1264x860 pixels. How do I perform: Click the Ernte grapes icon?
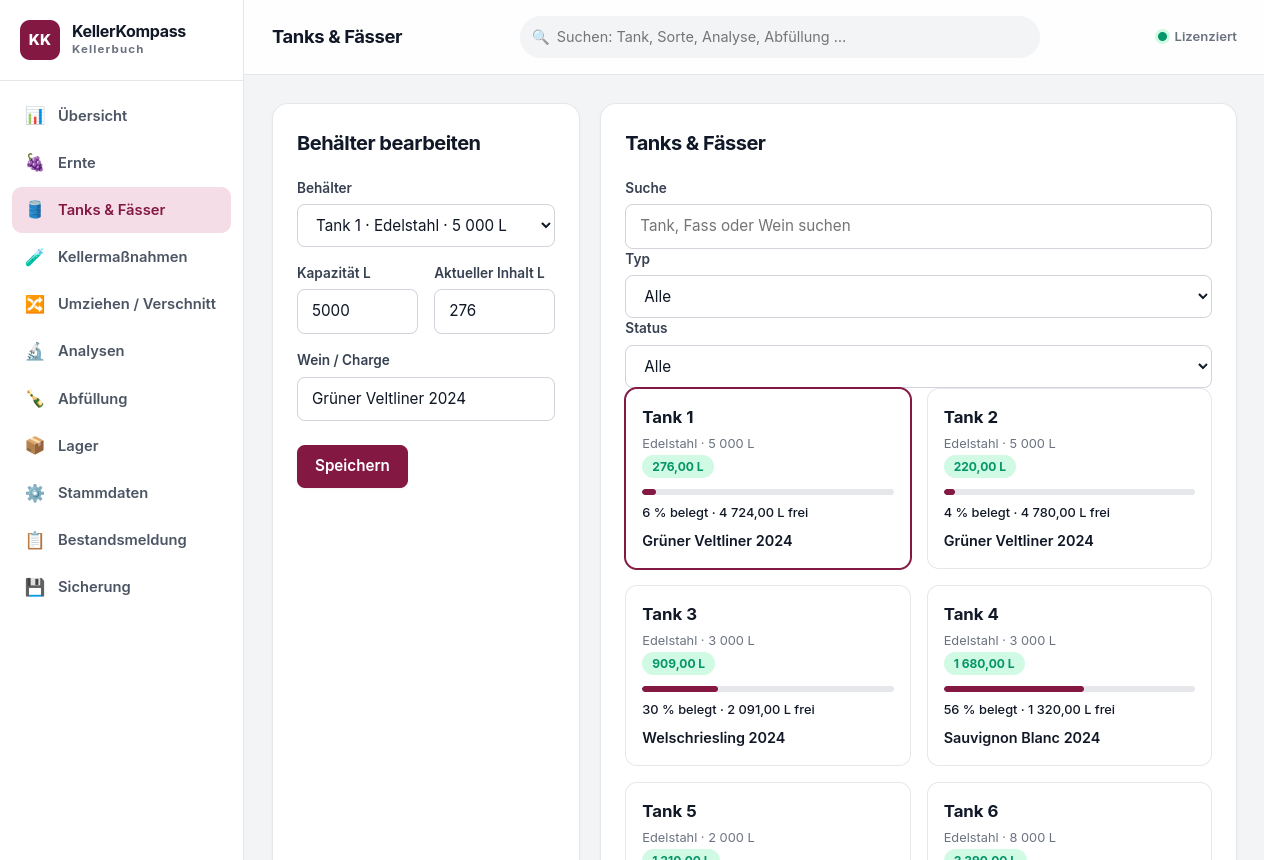pyautogui.click(x=35, y=163)
